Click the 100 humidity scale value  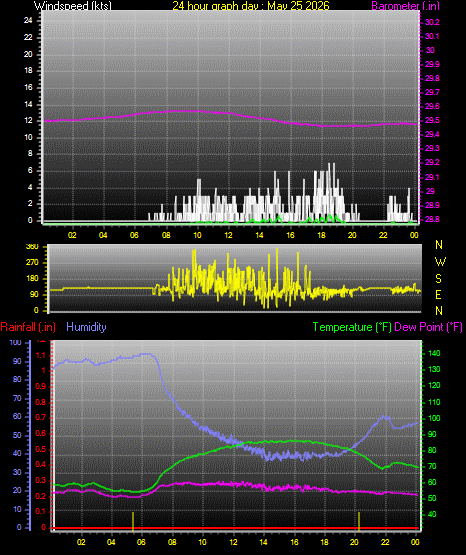pyautogui.click(x=16, y=342)
